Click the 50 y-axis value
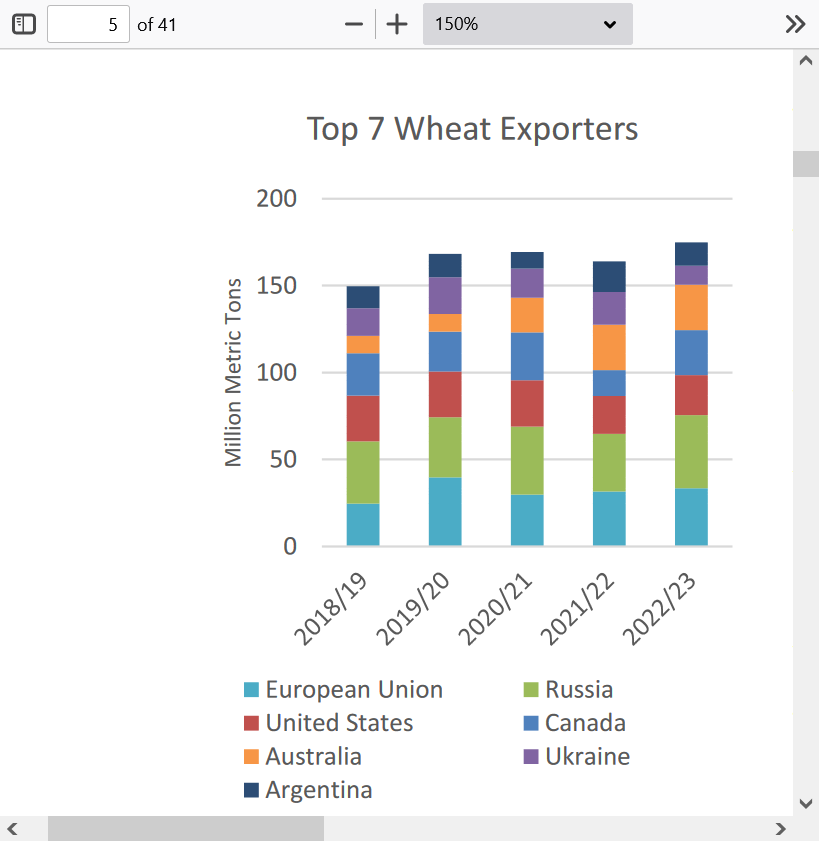 [x=283, y=459]
